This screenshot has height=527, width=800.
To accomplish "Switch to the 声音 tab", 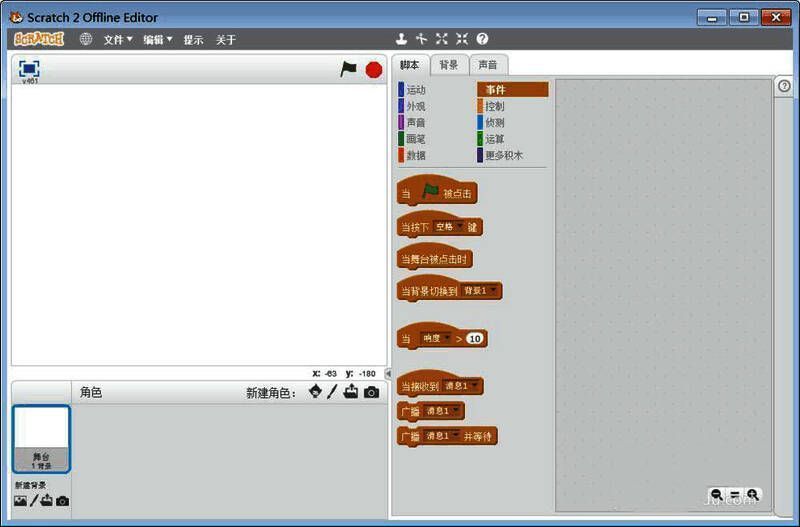I will pyautogui.click(x=488, y=65).
